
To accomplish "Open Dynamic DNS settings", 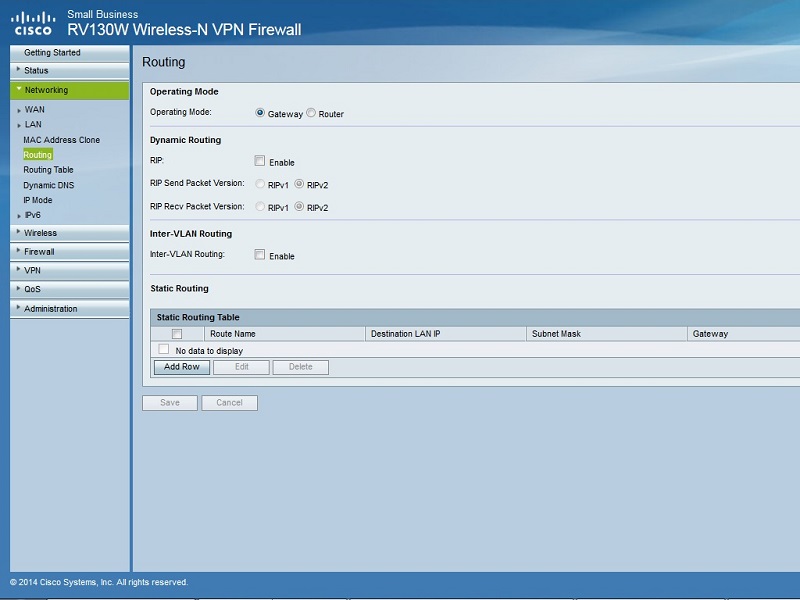I will (x=48, y=185).
